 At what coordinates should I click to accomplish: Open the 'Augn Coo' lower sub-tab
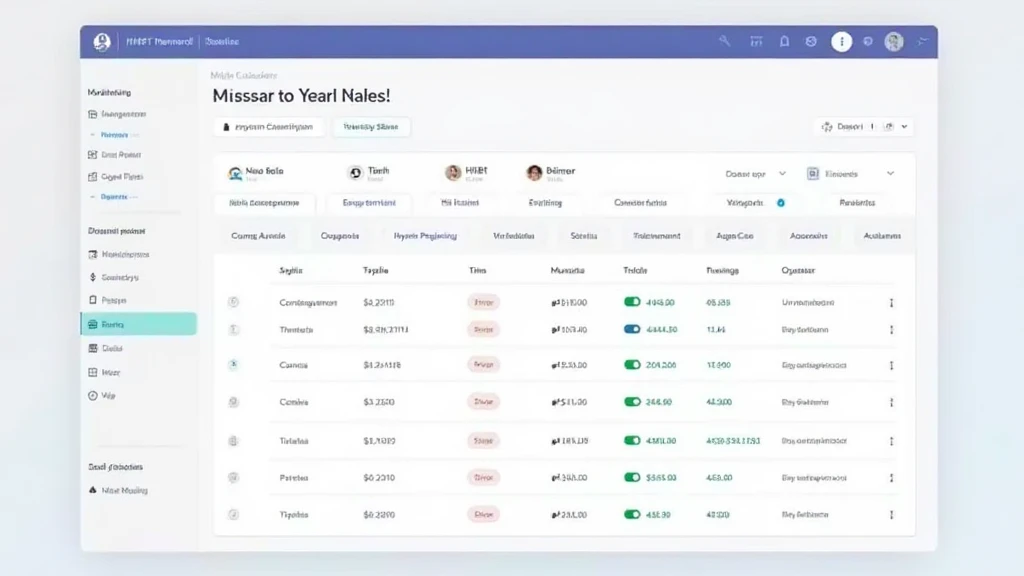point(735,236)
